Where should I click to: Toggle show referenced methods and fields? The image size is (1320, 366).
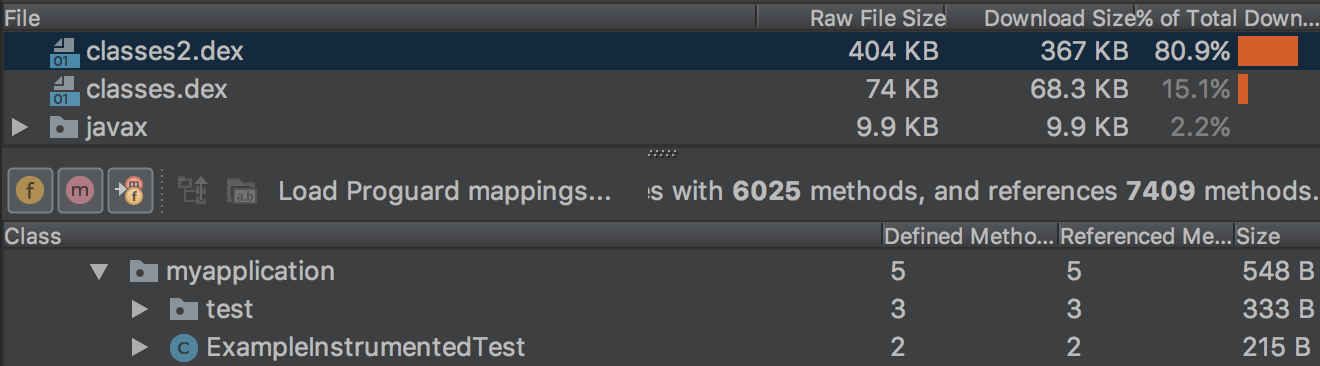coord(130,191)
